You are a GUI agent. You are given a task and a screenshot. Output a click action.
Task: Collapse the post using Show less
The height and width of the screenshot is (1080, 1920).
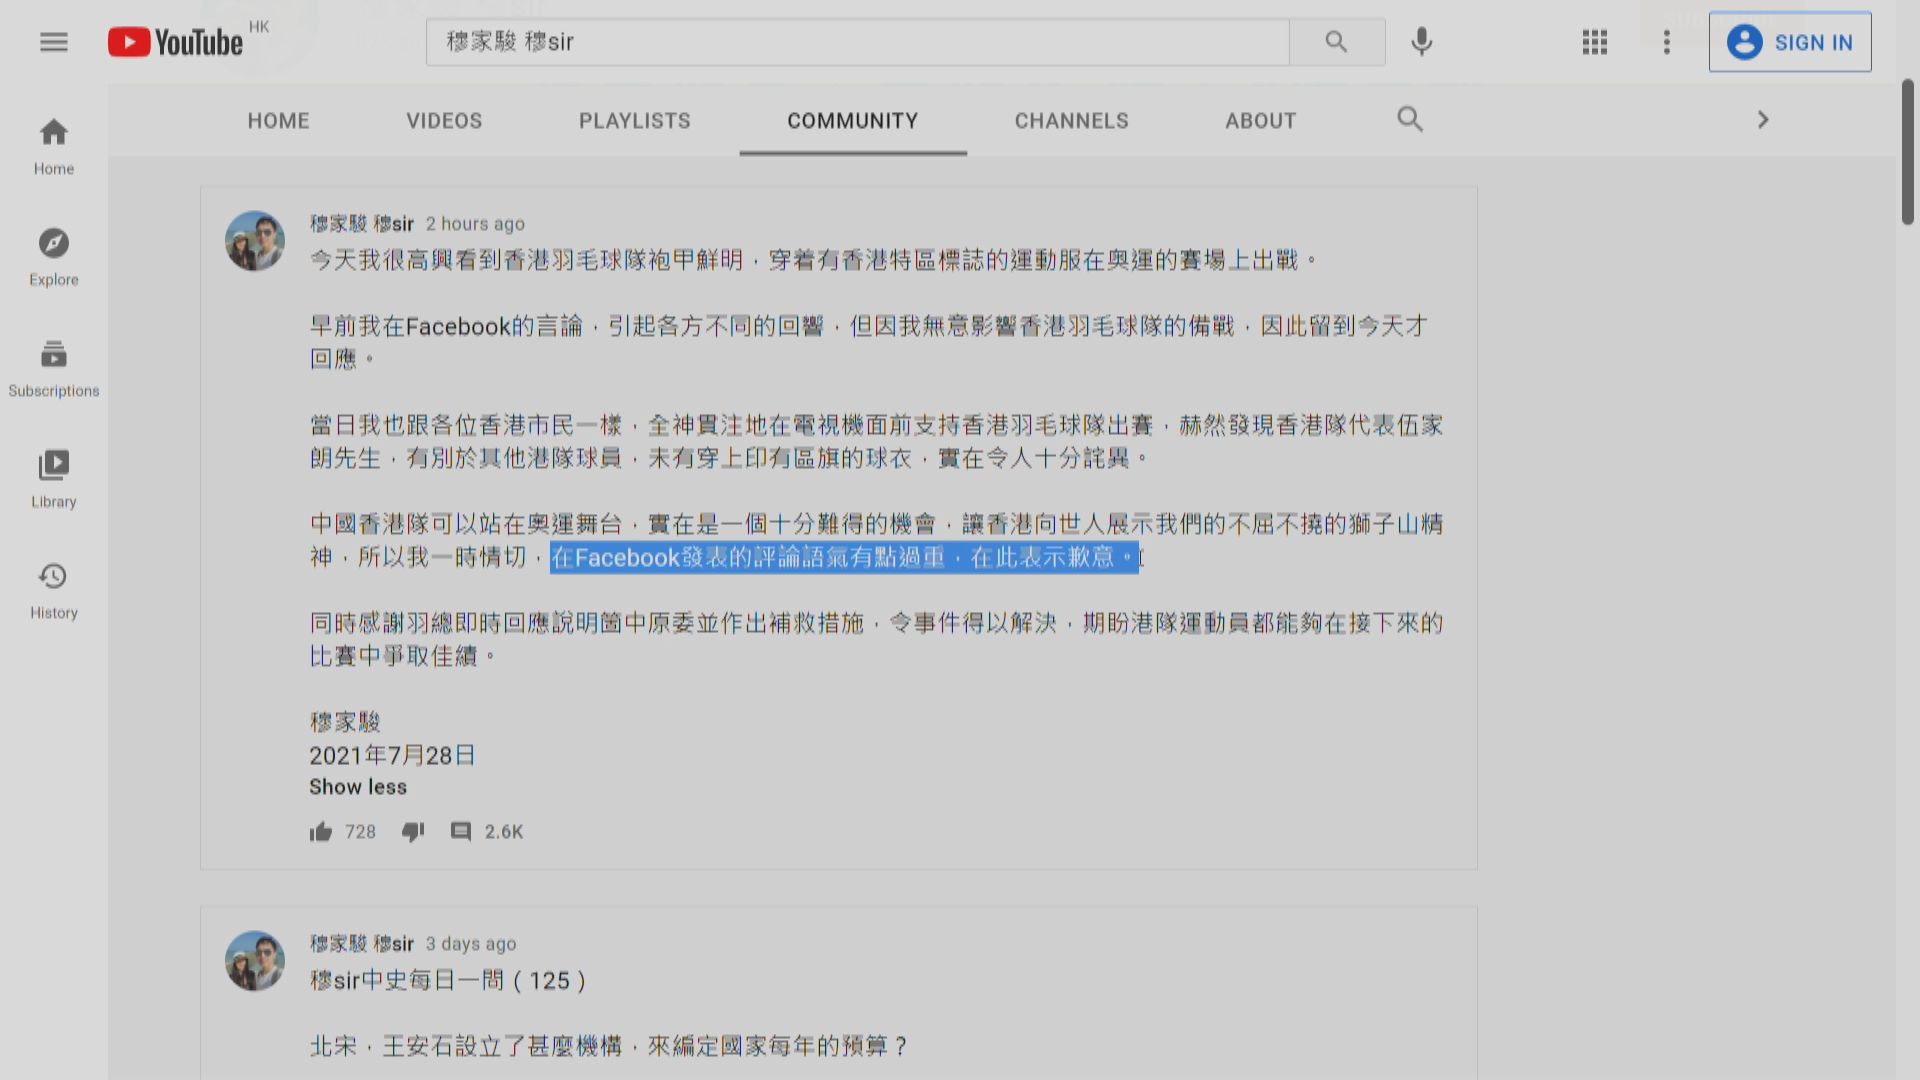click(x=357, y=786)
